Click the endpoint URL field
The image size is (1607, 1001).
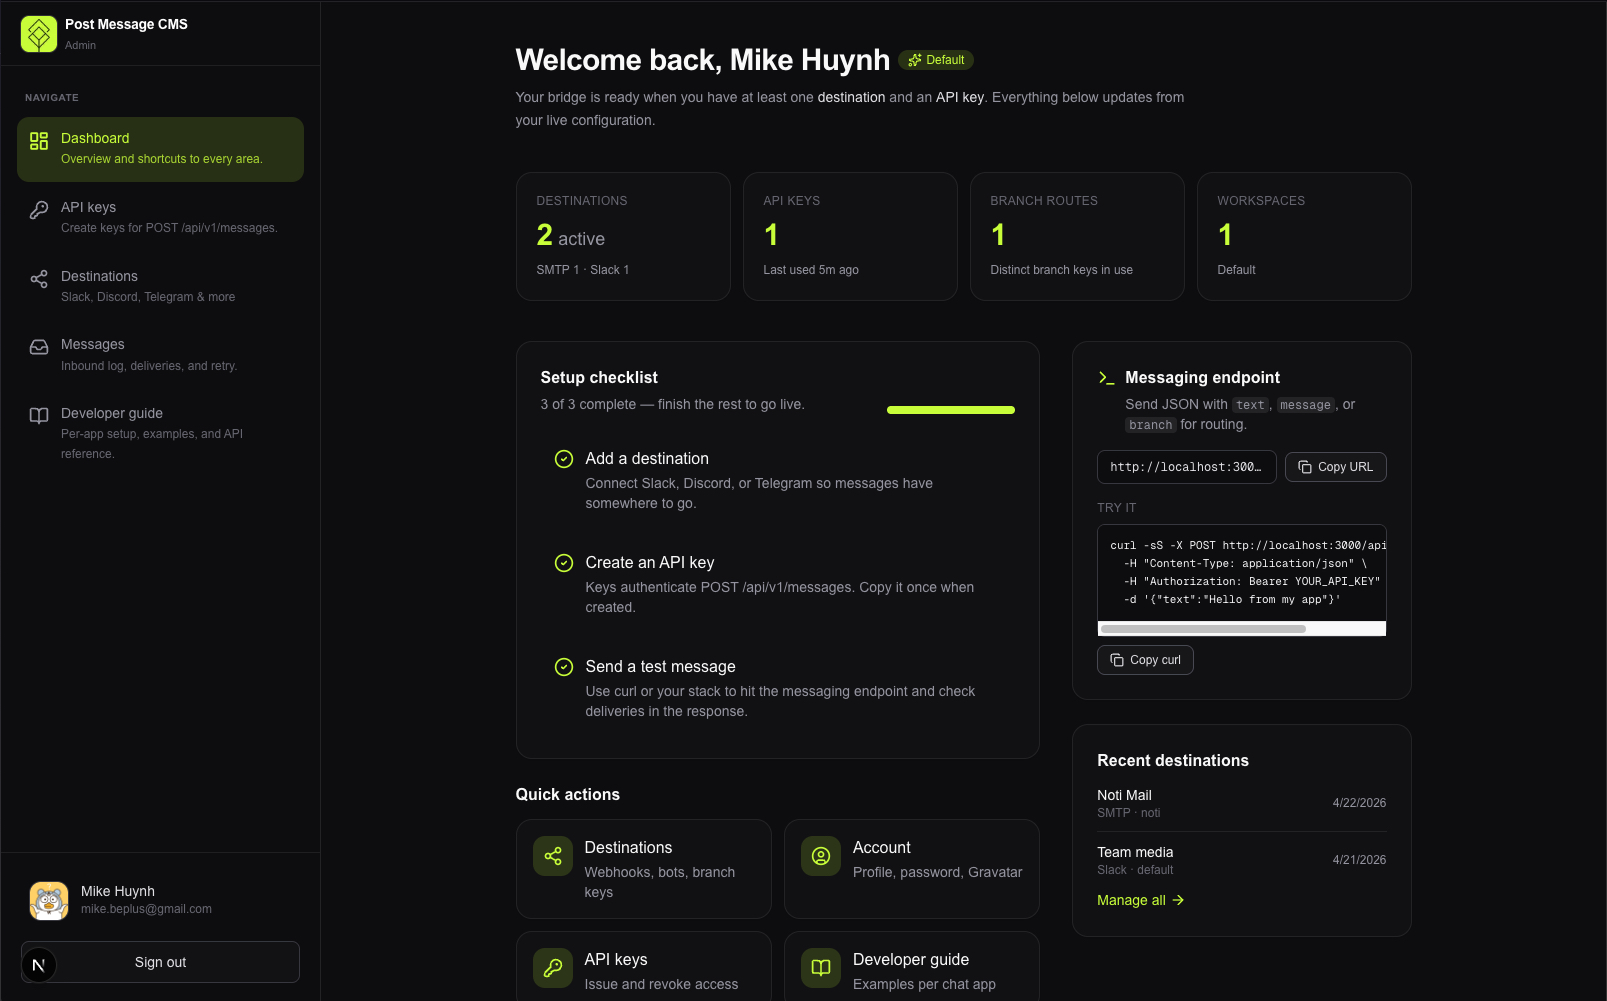pos(1187,467)
